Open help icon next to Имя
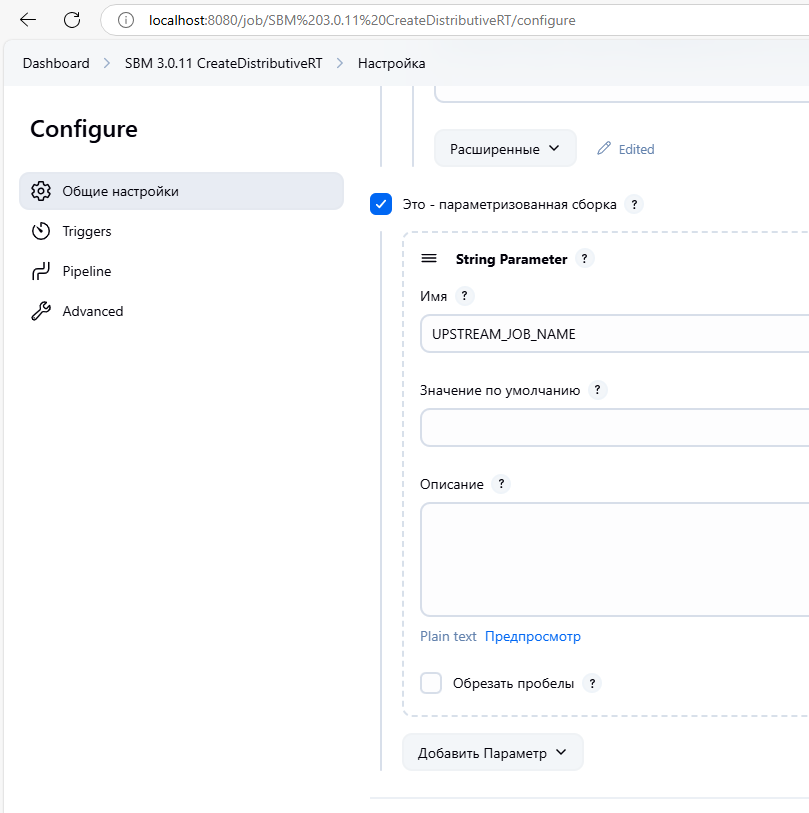The image size is (809, 813). pos(464,296)
